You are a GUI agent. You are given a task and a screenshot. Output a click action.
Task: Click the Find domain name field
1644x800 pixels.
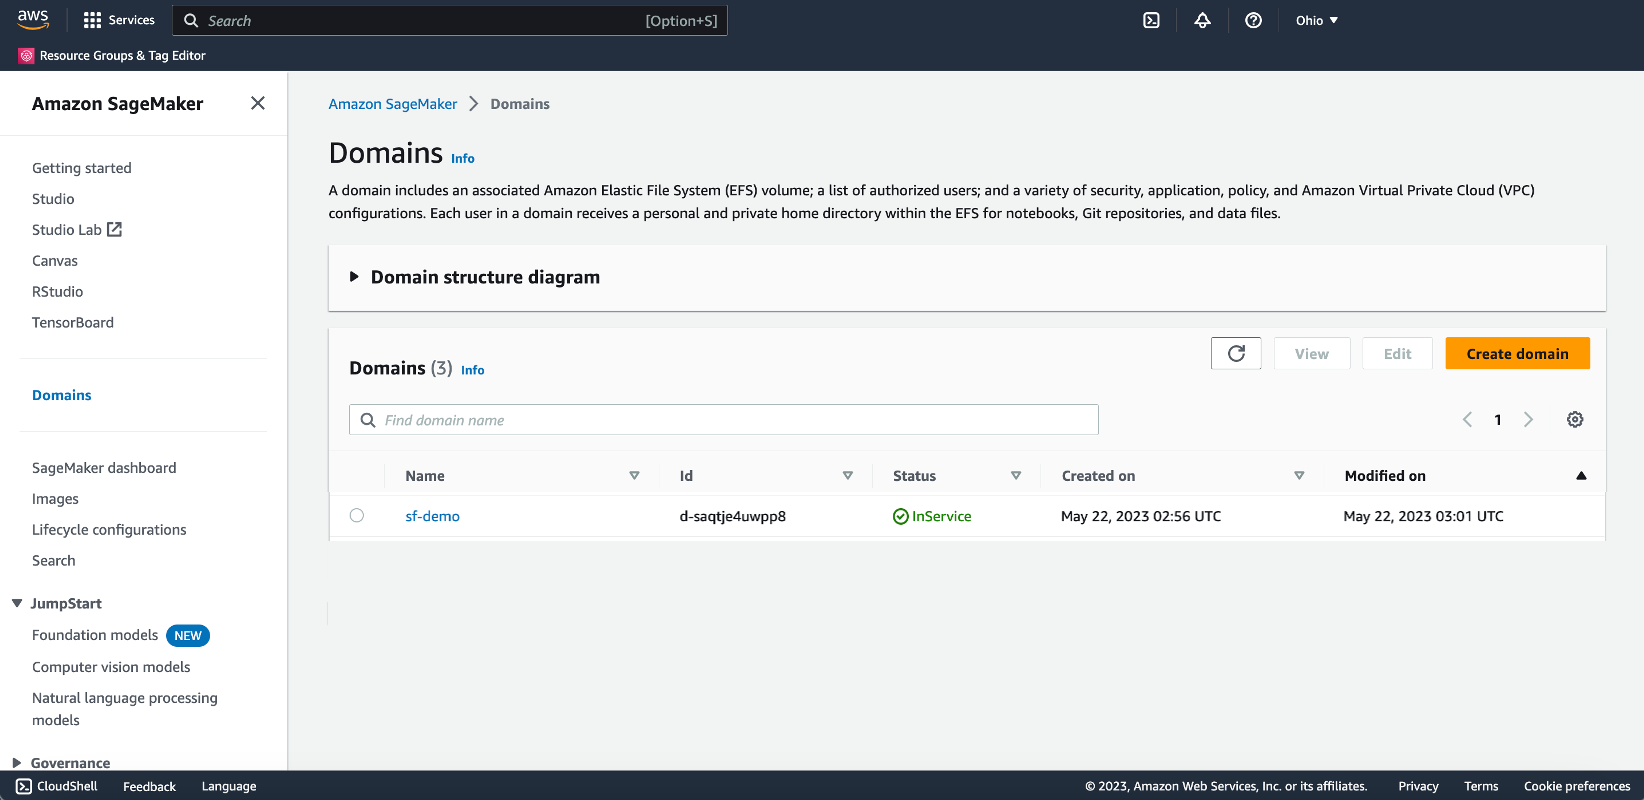click(x=724, y=420)
